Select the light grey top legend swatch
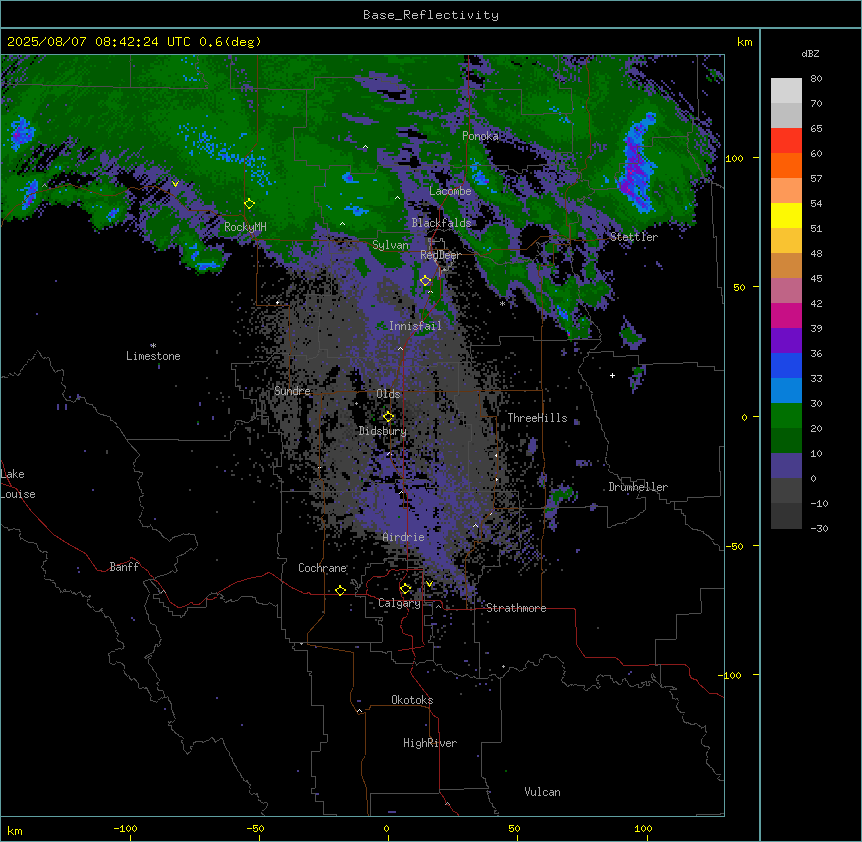 (786, 91)
